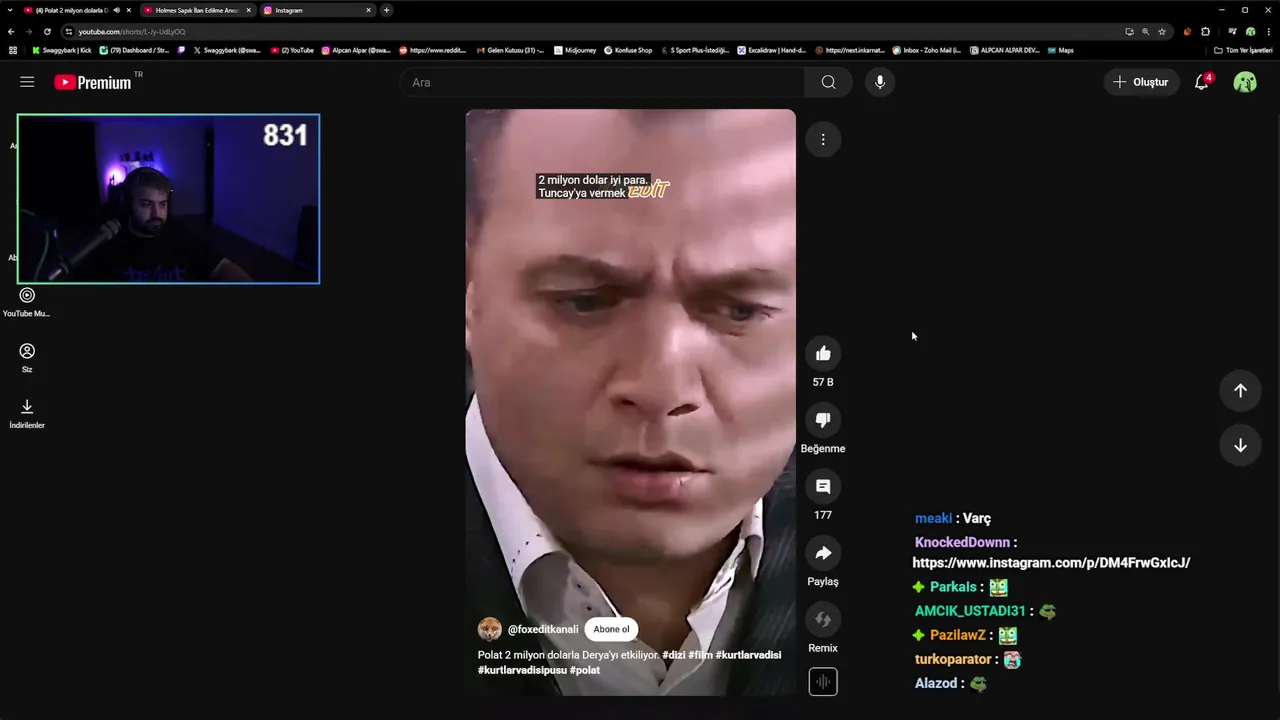Viewport: 1280px width, 720px height.
Task: Open YouTube Music in sidebar
Action: coord(27,303)
